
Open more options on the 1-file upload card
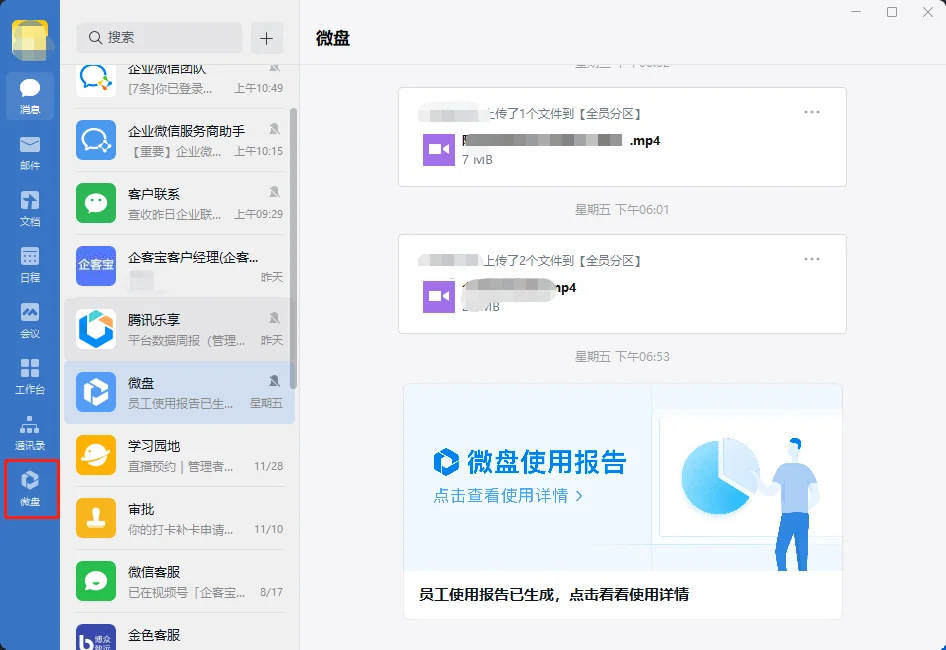tap(811, 112)
